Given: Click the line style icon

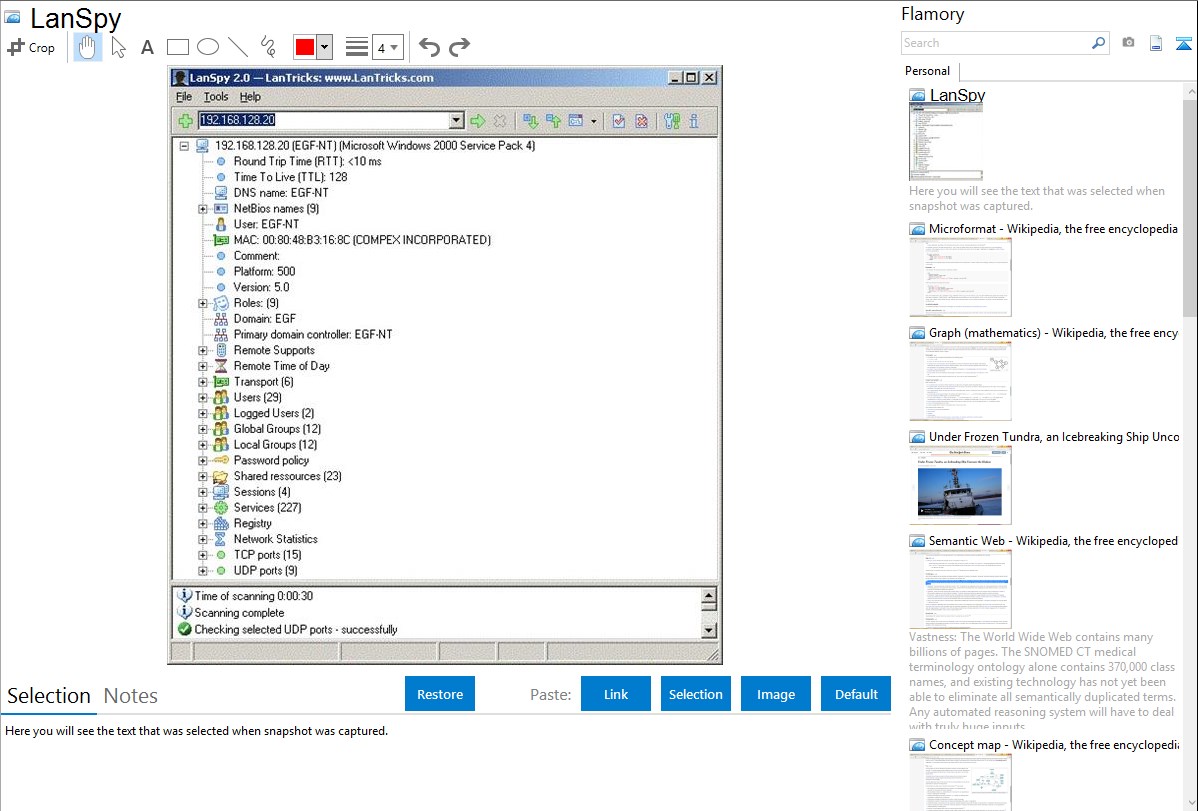Looking at the screenshot, I should (357, 47).
